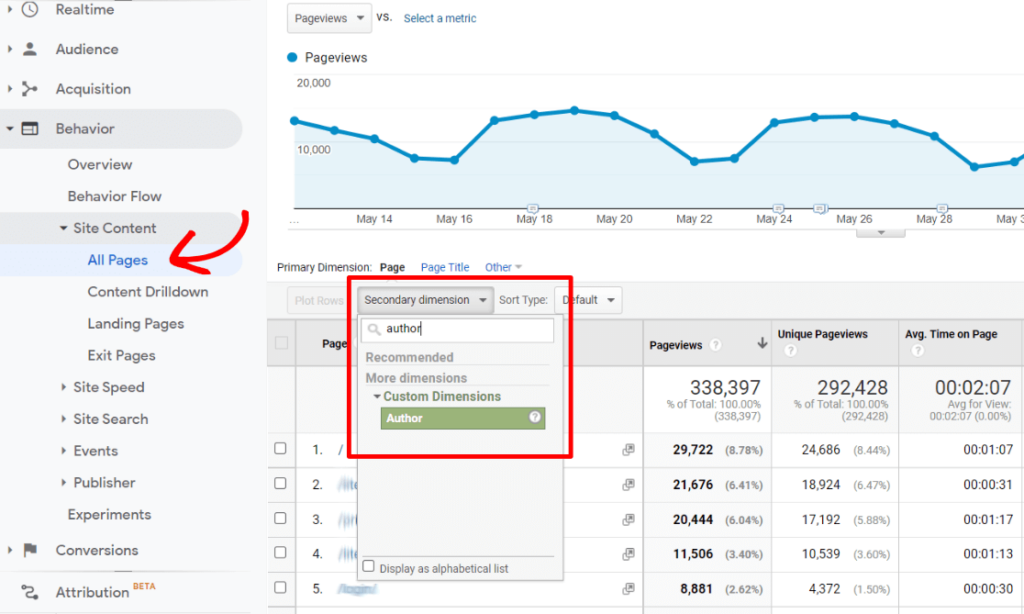Switch primary dimension to Page Title
The image size is (1024, 614).
pyautogui.click(x=444, y=267)
